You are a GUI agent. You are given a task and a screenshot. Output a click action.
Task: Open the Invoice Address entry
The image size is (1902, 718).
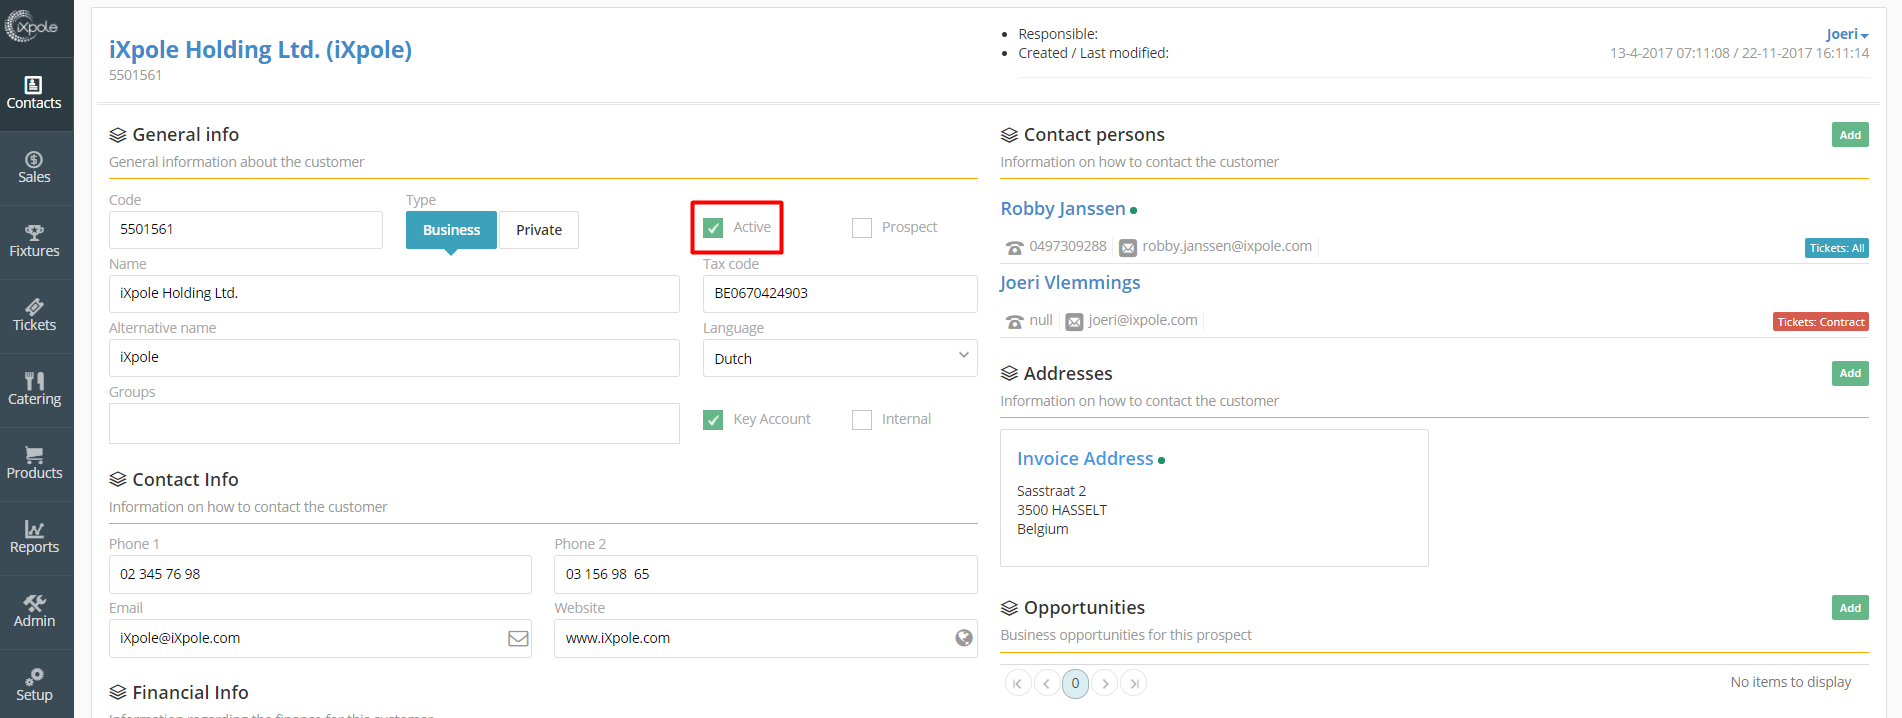coord(1085,458)
